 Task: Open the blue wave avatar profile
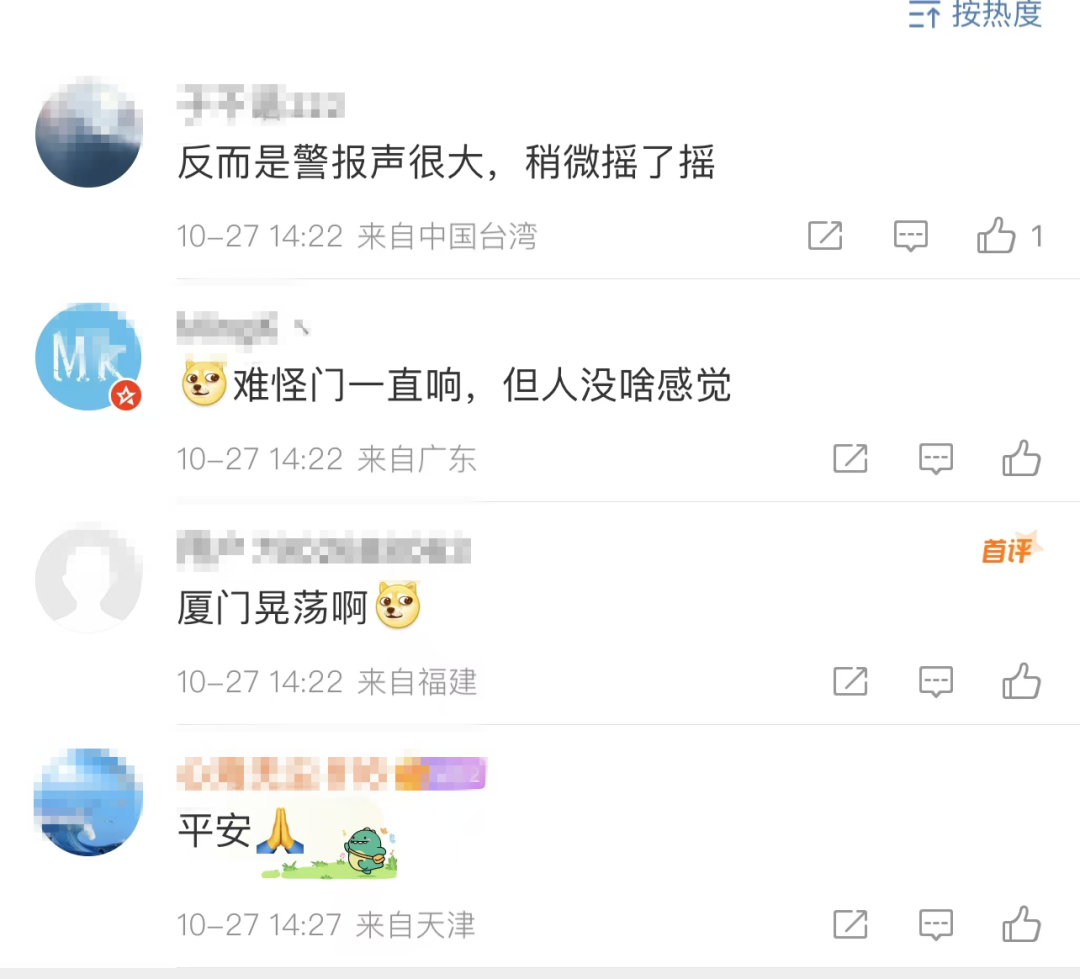(88, 802)
